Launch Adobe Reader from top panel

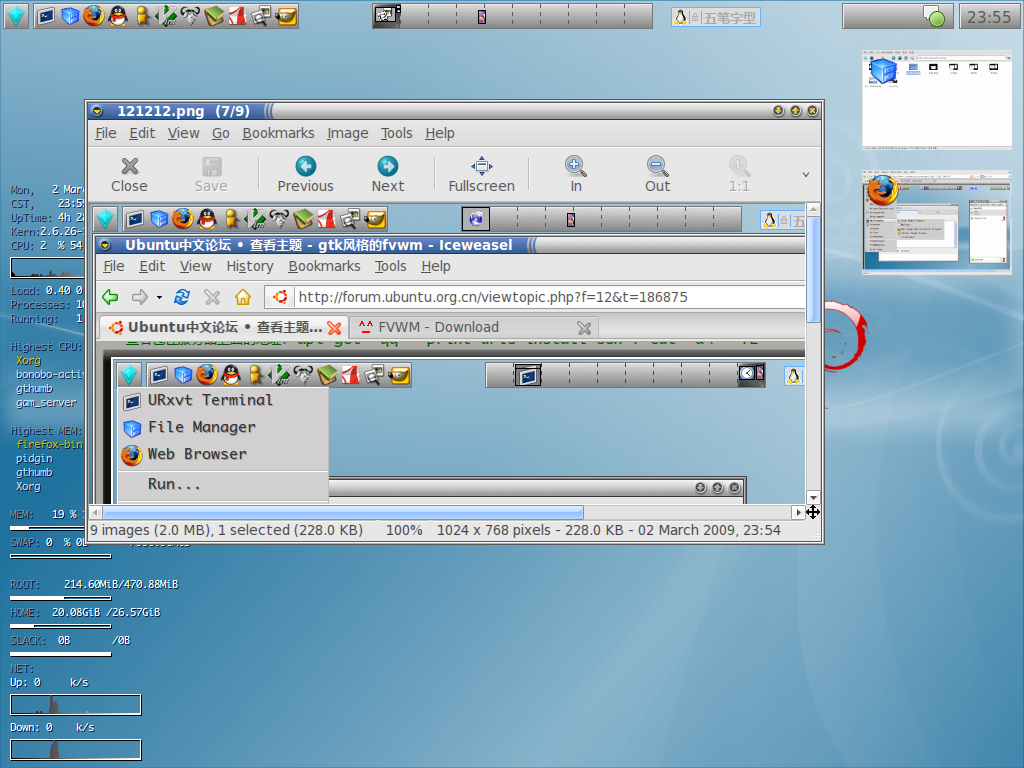238,16
